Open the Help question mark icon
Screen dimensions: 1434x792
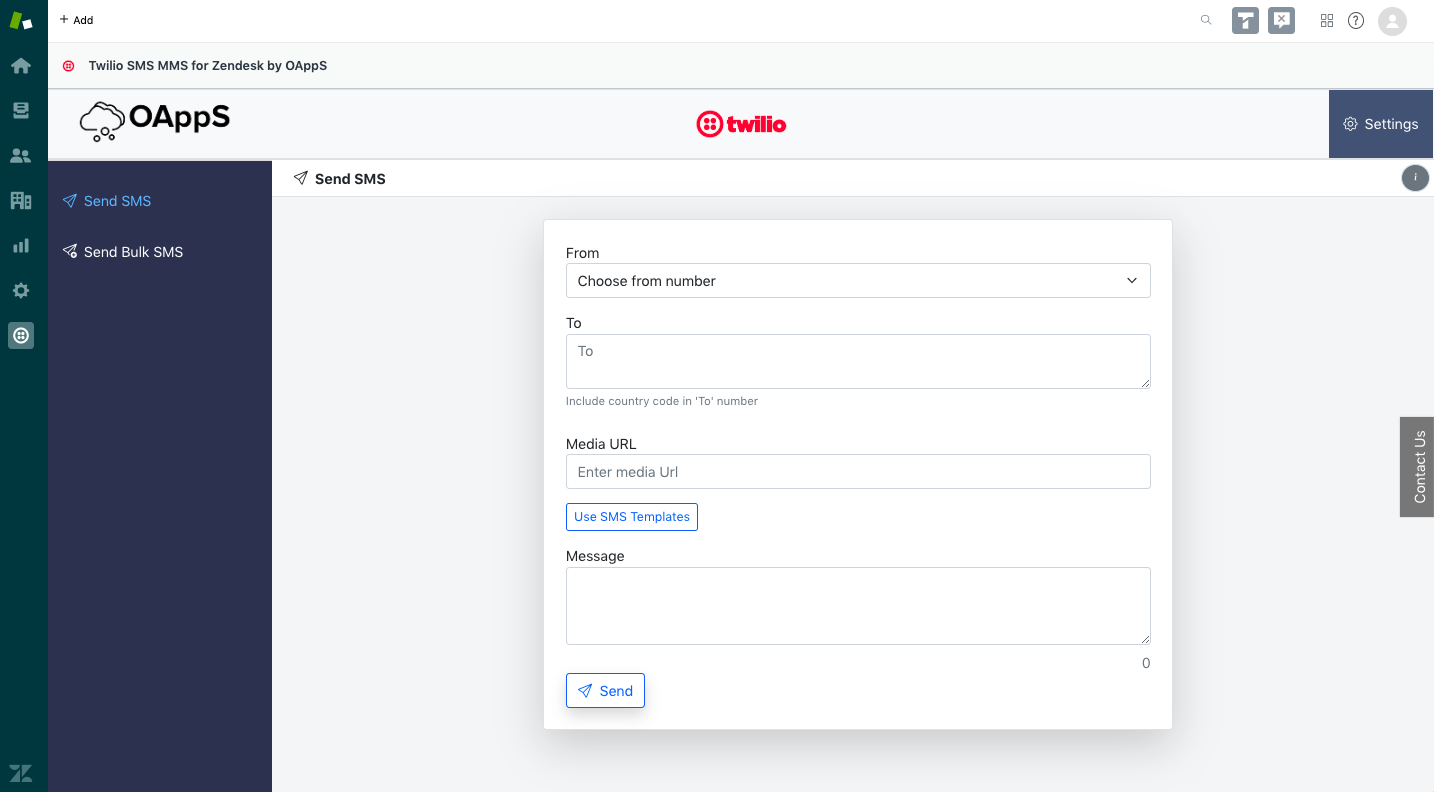(x=1356, y=20)
